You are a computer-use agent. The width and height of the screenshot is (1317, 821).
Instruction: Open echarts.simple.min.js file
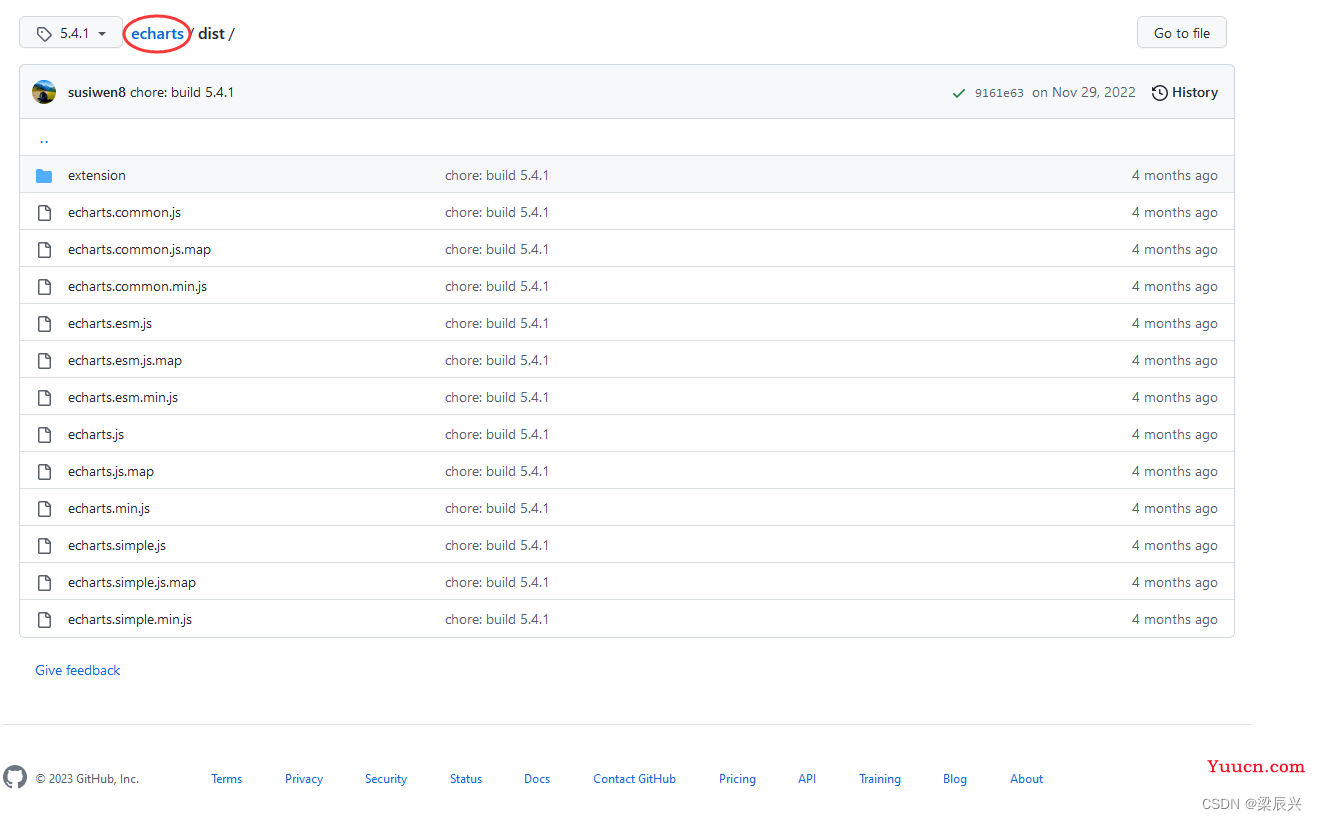pos(130,620)
